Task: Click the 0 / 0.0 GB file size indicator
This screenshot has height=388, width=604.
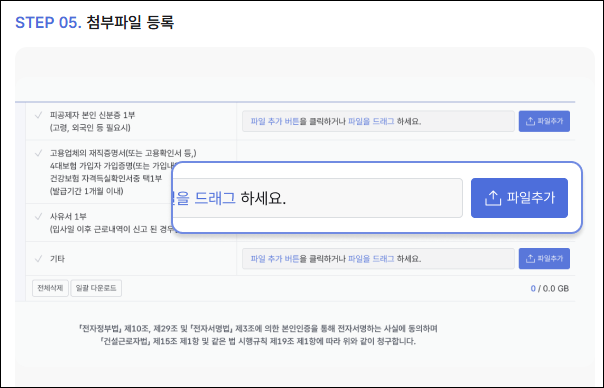Action: [x=549, y=289]
